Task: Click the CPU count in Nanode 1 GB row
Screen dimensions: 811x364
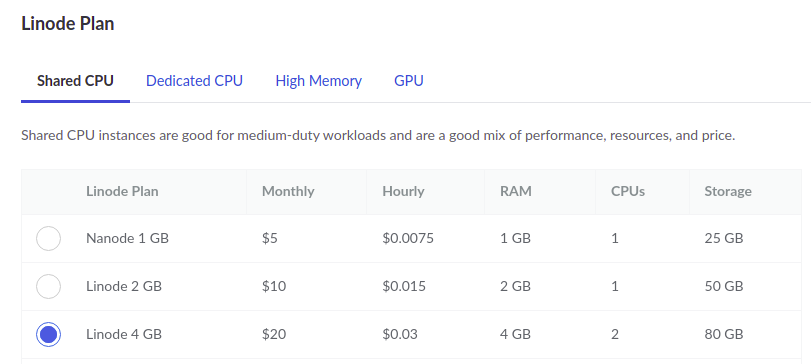Action: tap(614, 238)
